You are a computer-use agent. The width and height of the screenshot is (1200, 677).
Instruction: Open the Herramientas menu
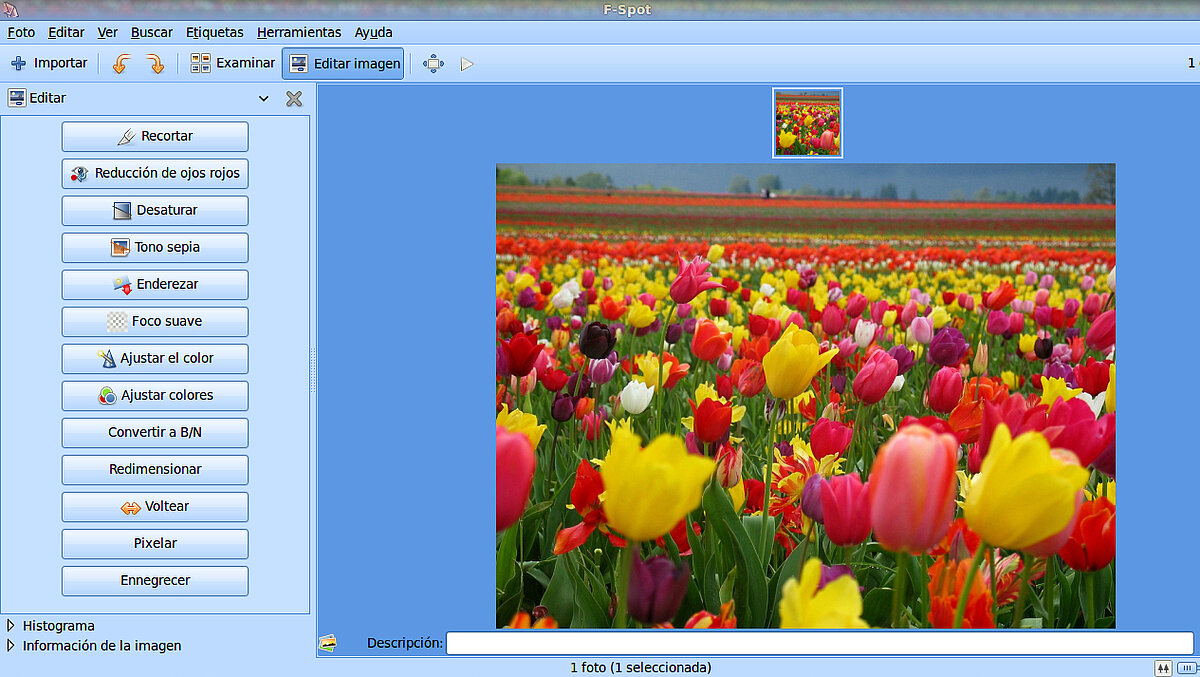coord(298,32)
